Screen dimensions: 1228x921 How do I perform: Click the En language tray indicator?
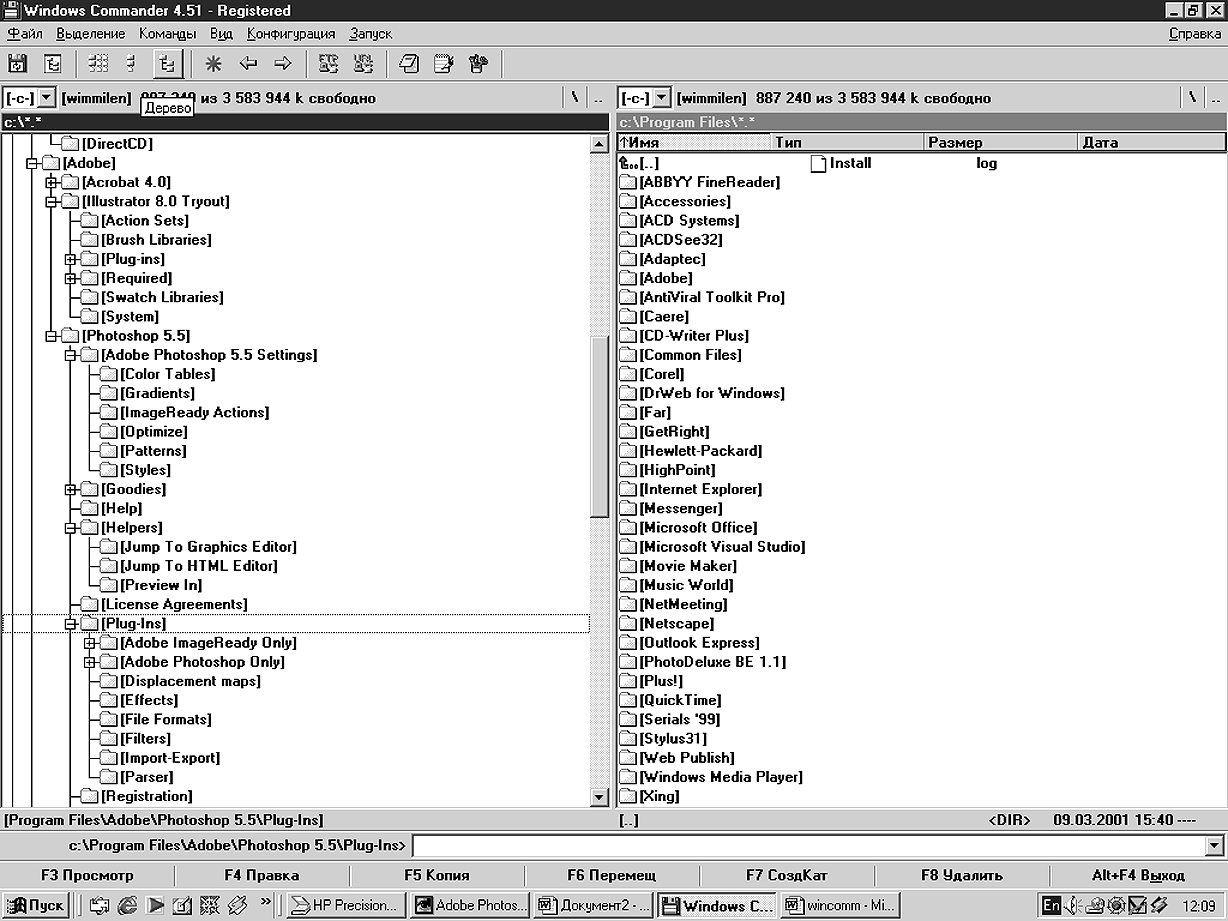click(x=1051, y=905)
